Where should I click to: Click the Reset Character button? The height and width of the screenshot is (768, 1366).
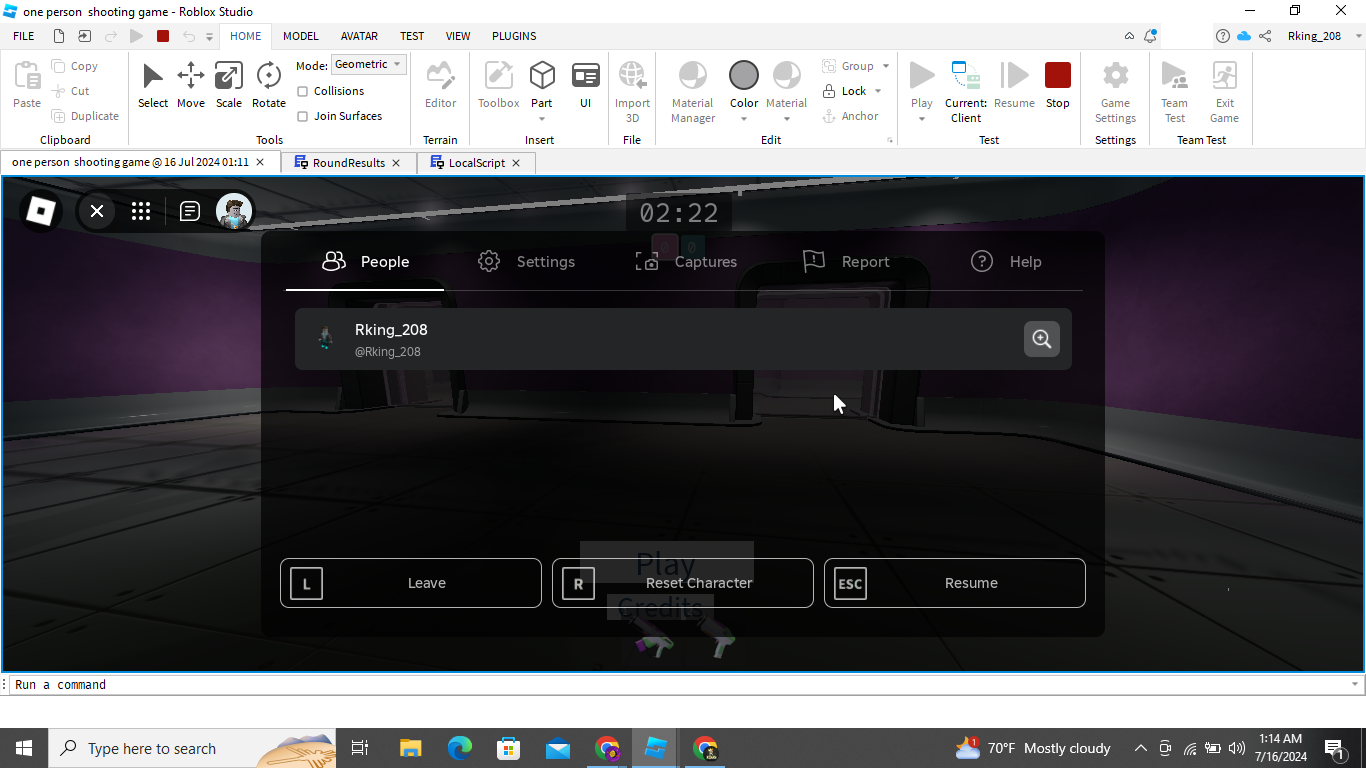click(x=683, y=583)
